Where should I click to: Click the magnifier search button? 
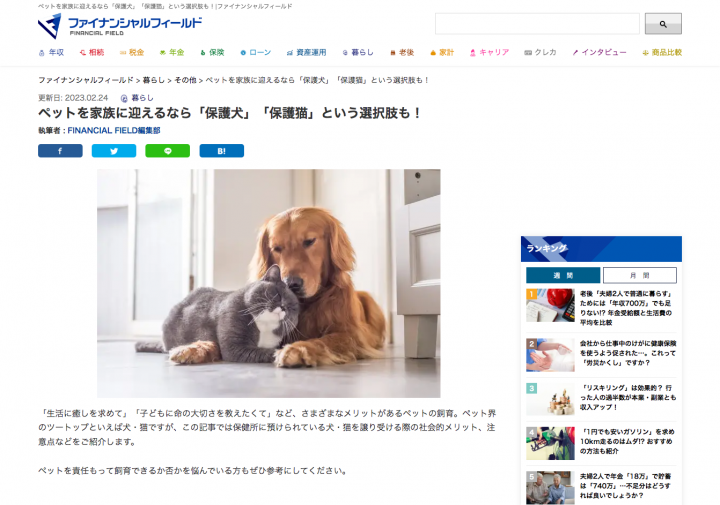coord(663,24)
